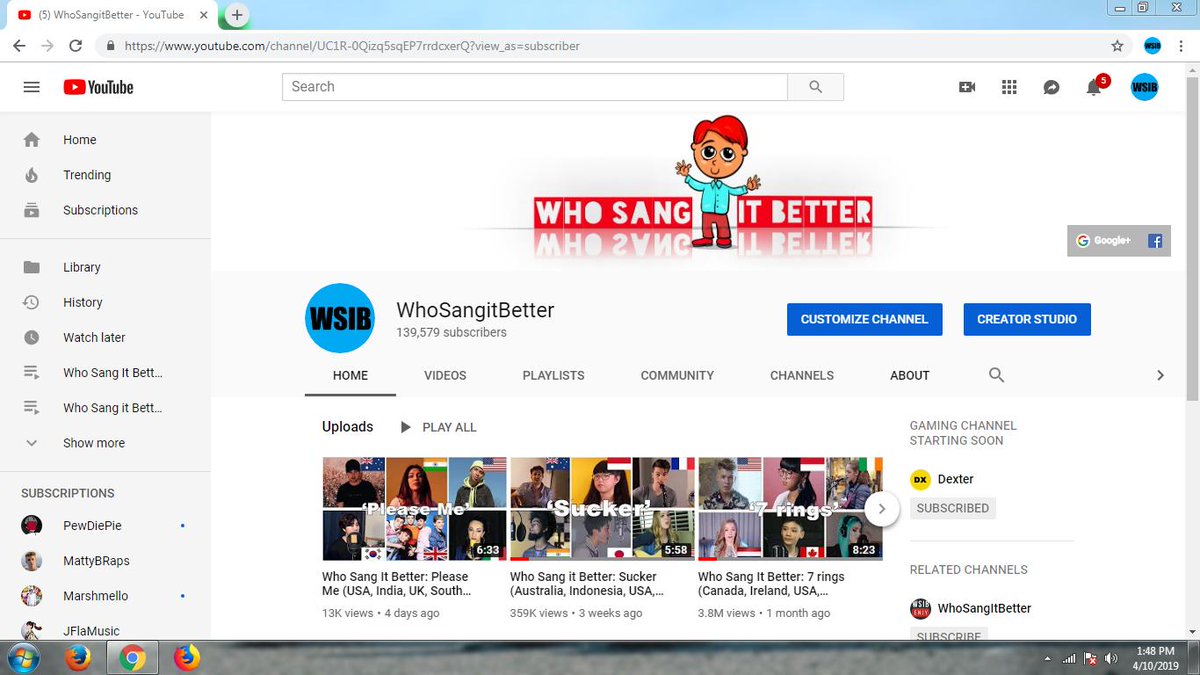Open Chrome from the taskbar

click(x=132, y=657)
